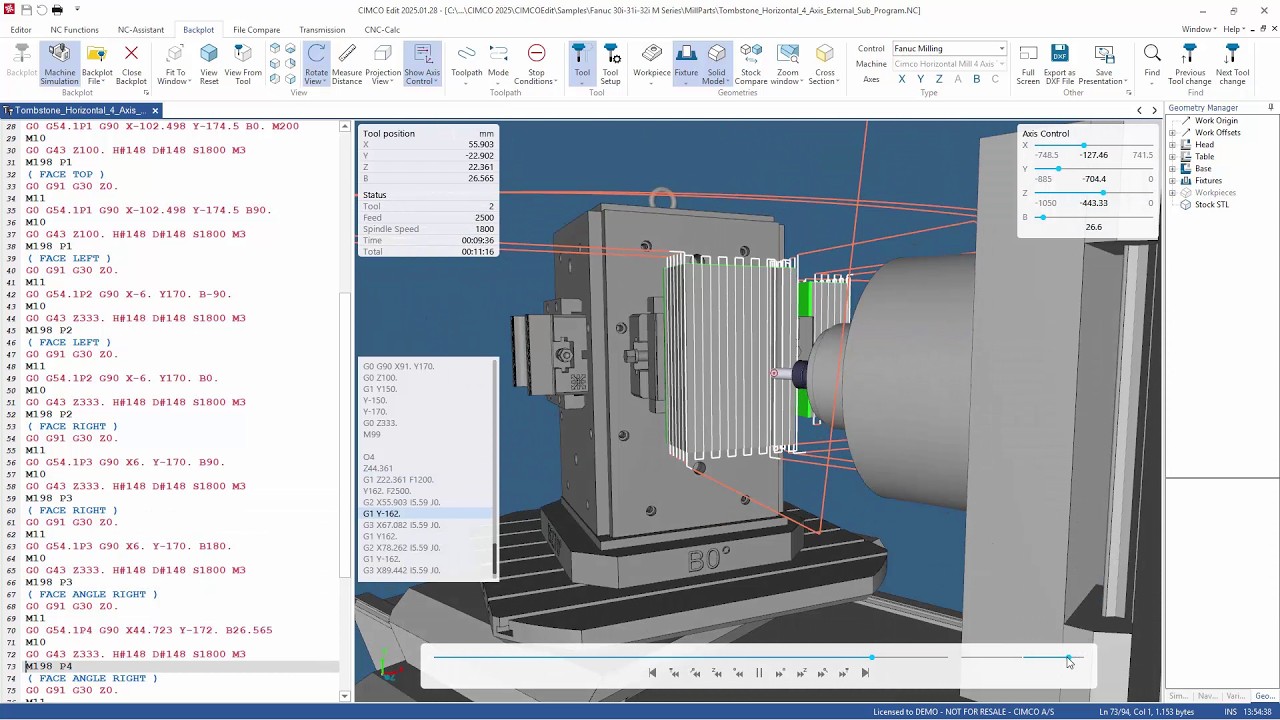The width and height of the screenshot is (1280, 720).
Task: Toggle Tool visibility in ribbon
Action: click(582, 64)
